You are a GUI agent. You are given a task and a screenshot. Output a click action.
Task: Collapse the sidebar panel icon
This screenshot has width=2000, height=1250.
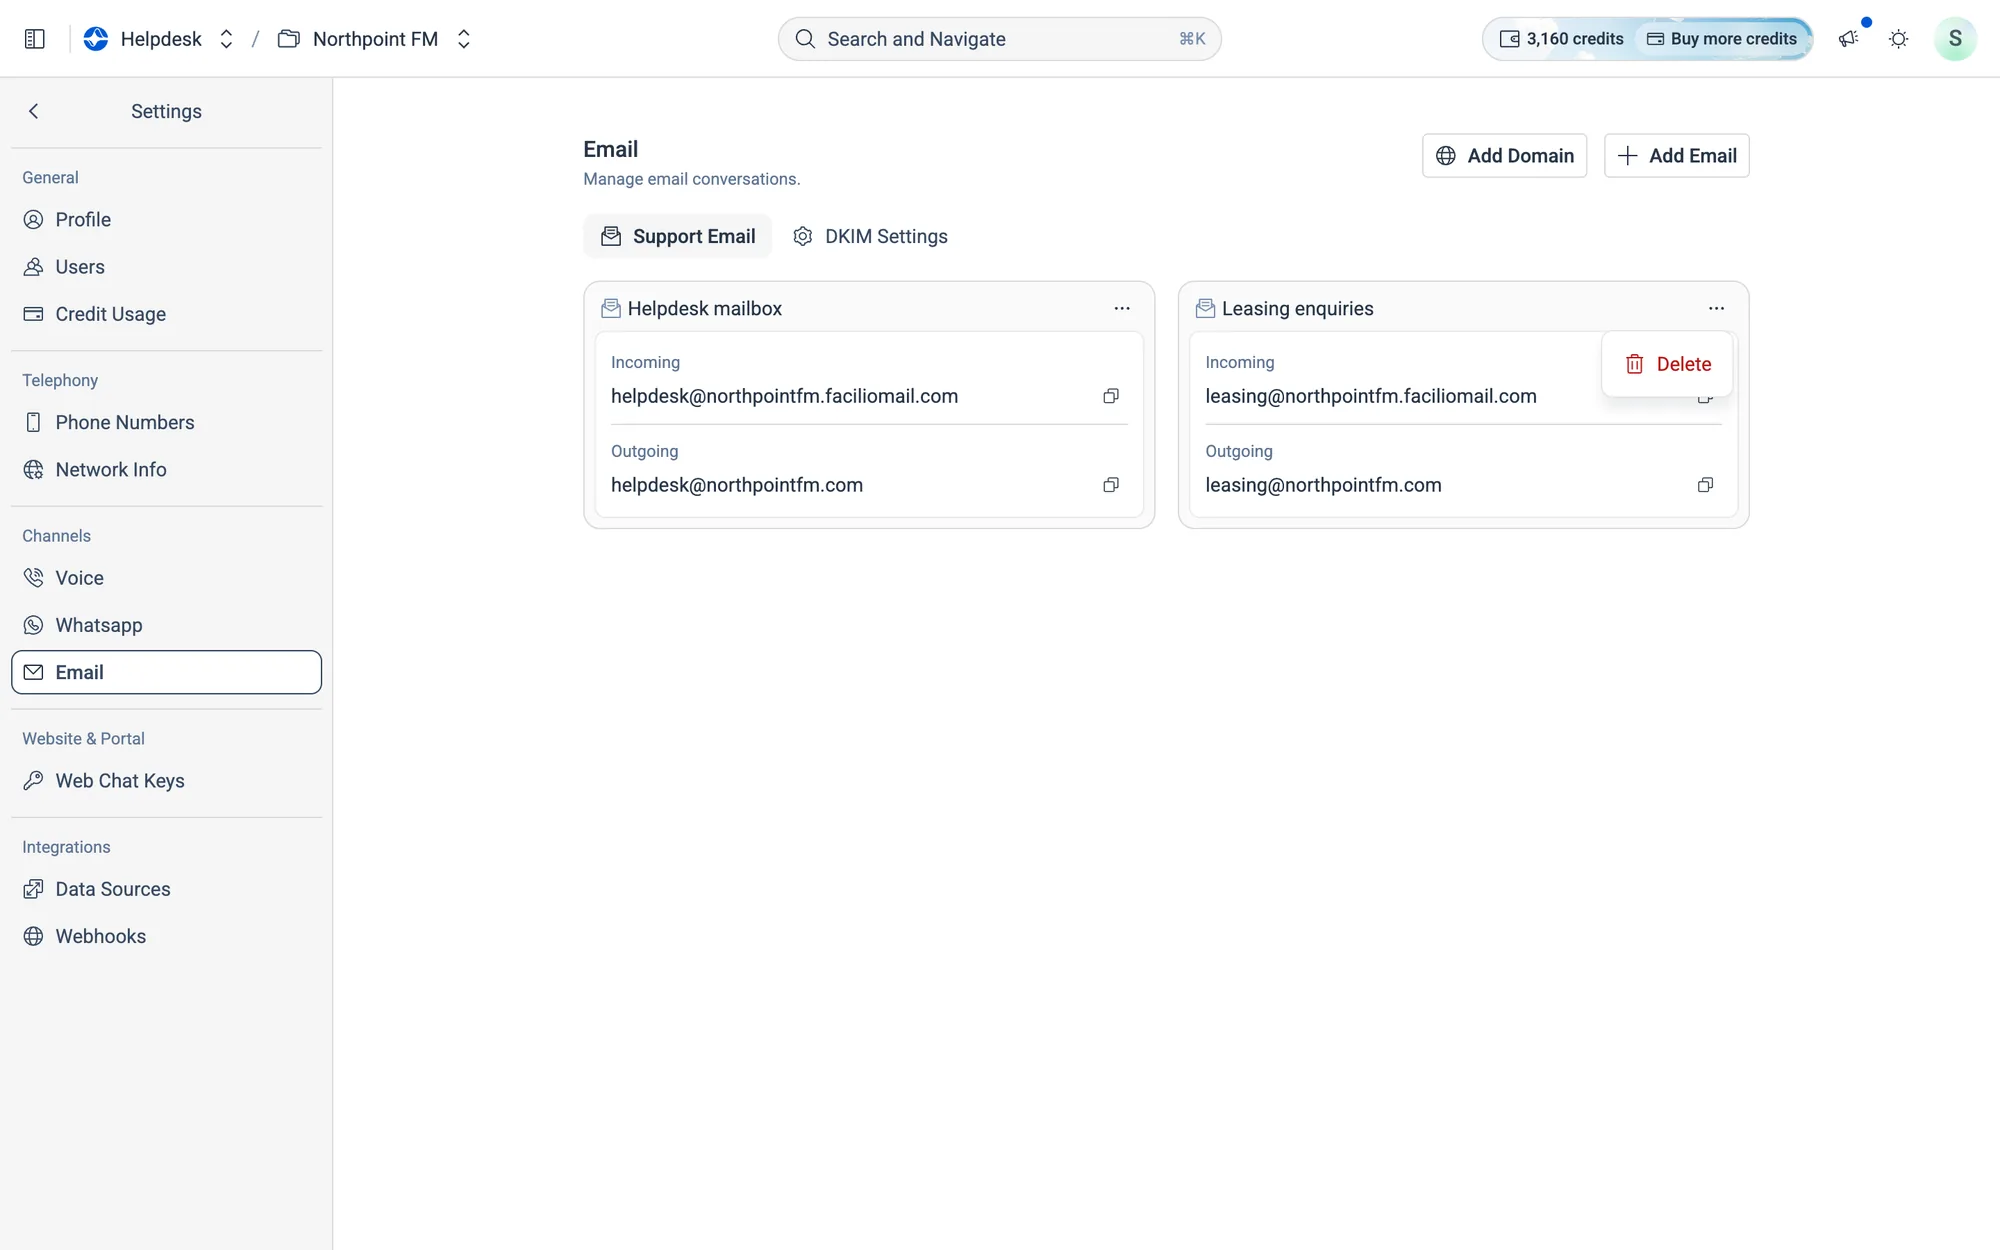tap(35, 39)
